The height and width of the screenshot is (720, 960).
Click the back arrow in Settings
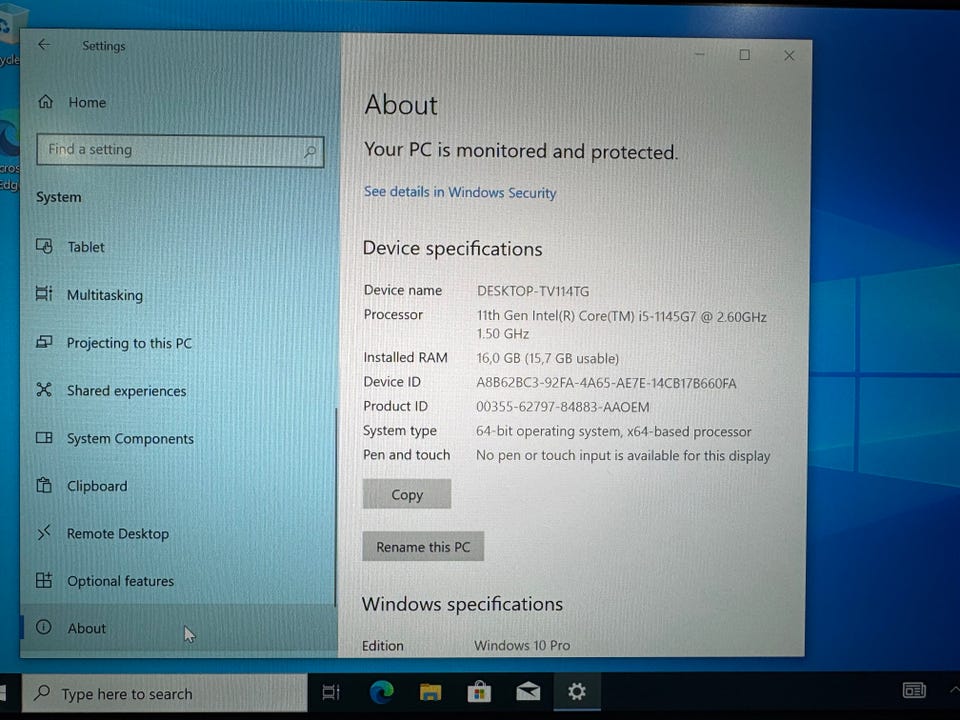(44, 45)
